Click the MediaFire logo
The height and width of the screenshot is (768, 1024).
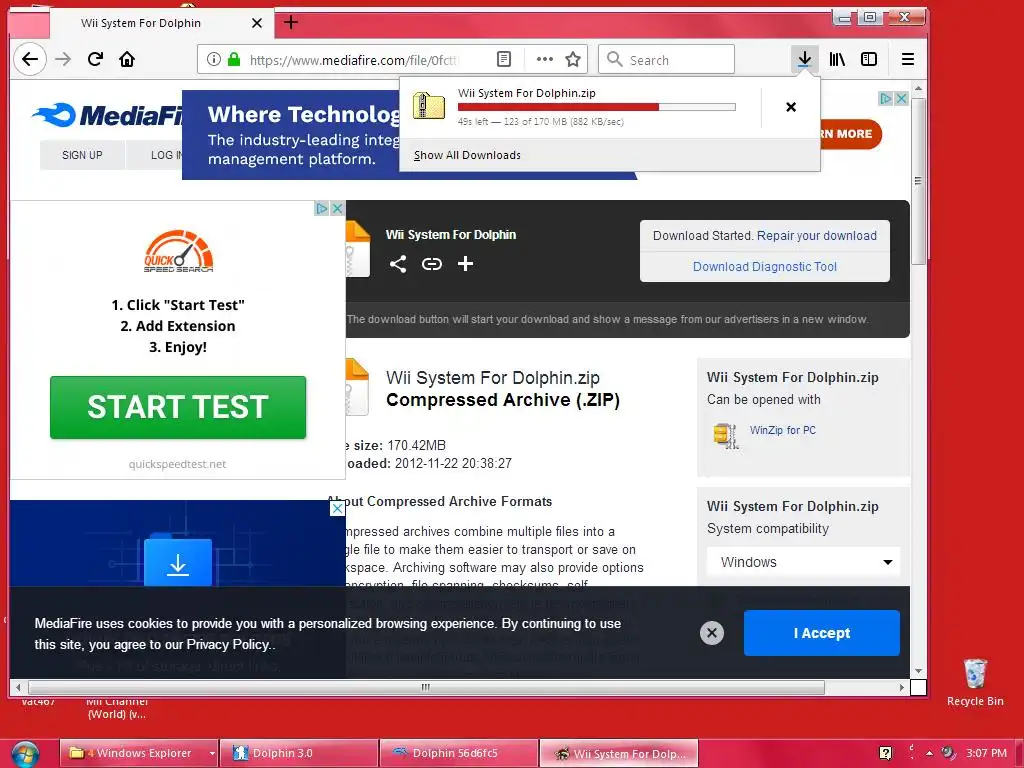(x=108, y=115)
